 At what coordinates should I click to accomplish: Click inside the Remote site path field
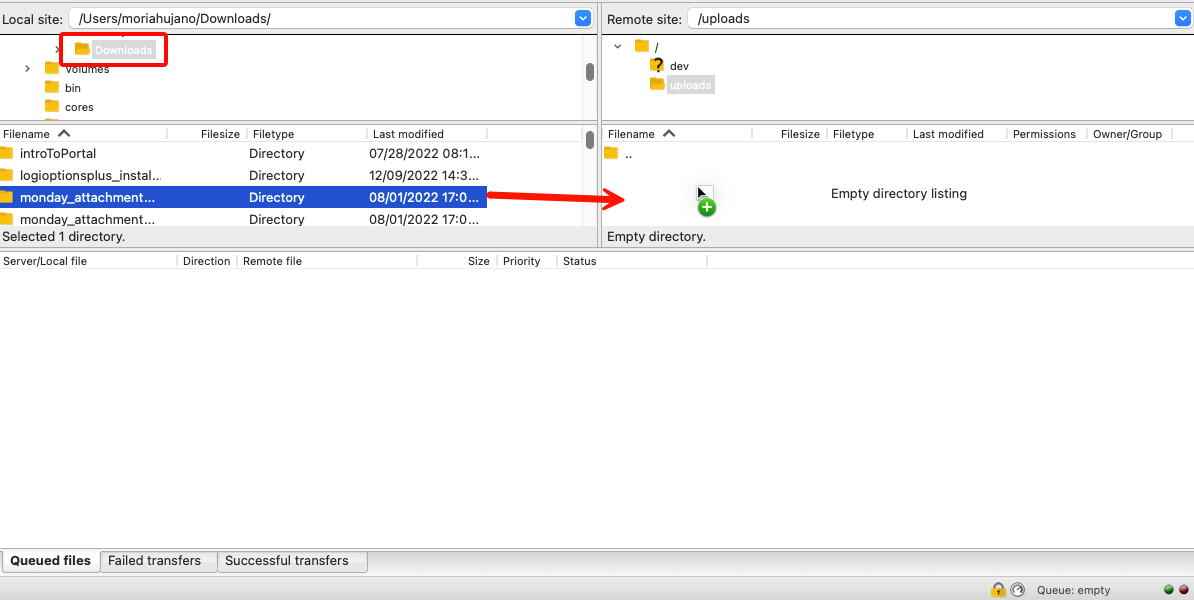click(900, 17)
